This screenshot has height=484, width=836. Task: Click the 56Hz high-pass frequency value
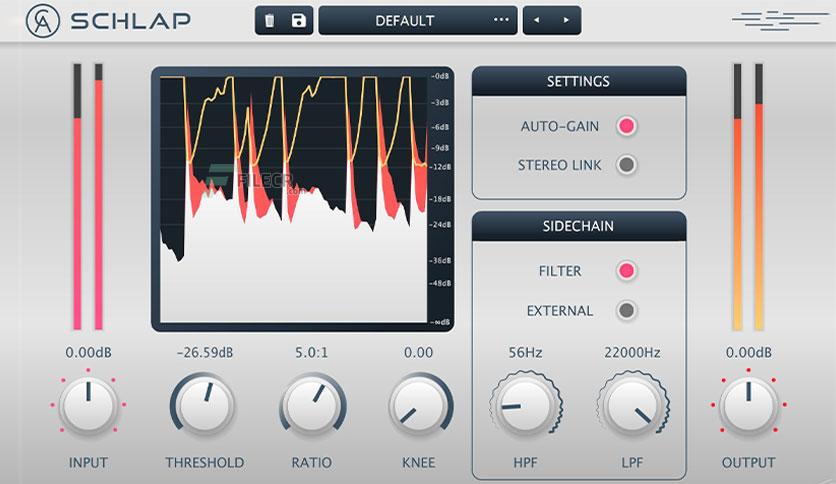tap(525, 352)
